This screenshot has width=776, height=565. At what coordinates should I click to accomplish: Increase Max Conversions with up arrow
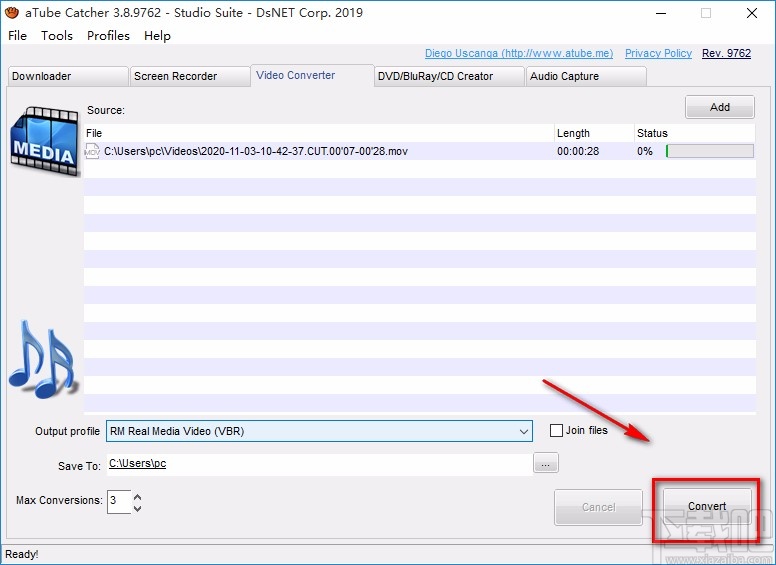[137, 496]
